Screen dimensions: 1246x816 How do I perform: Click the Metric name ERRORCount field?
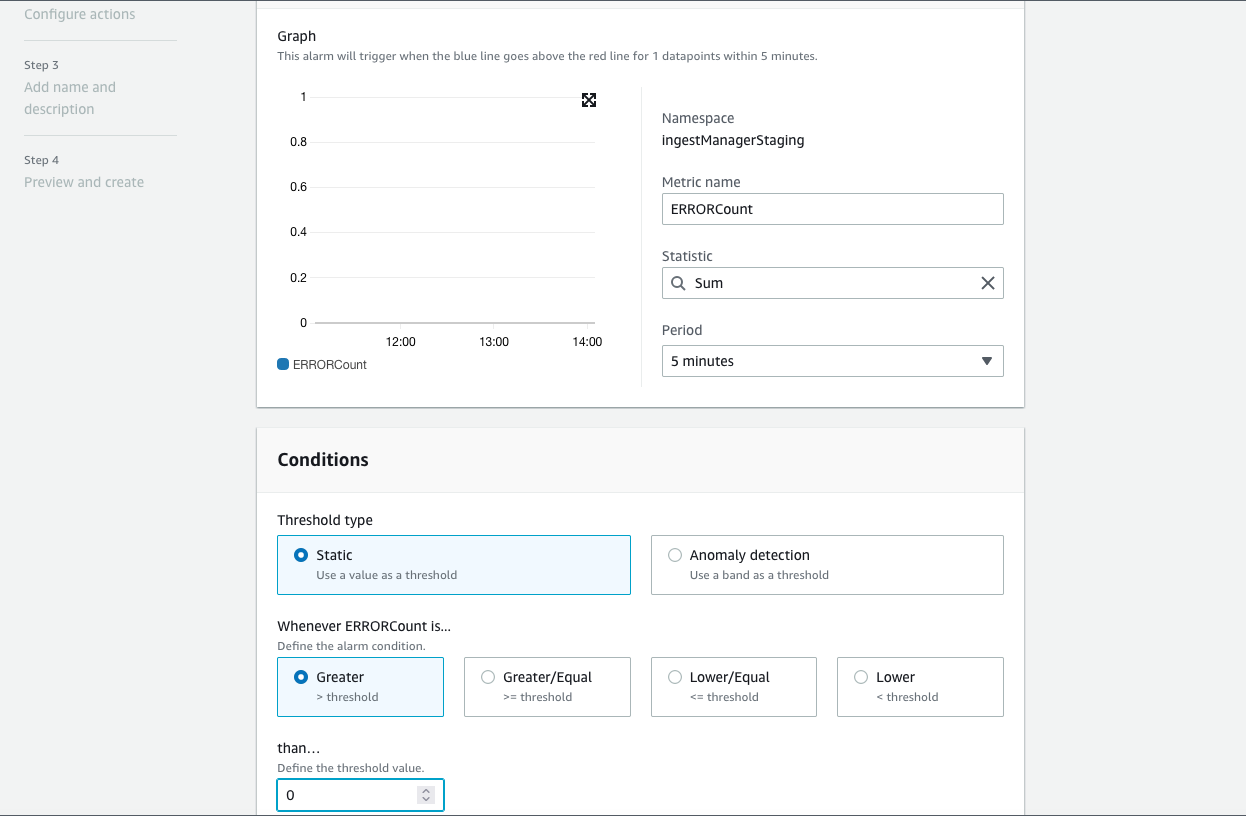(x=832, y=209)
